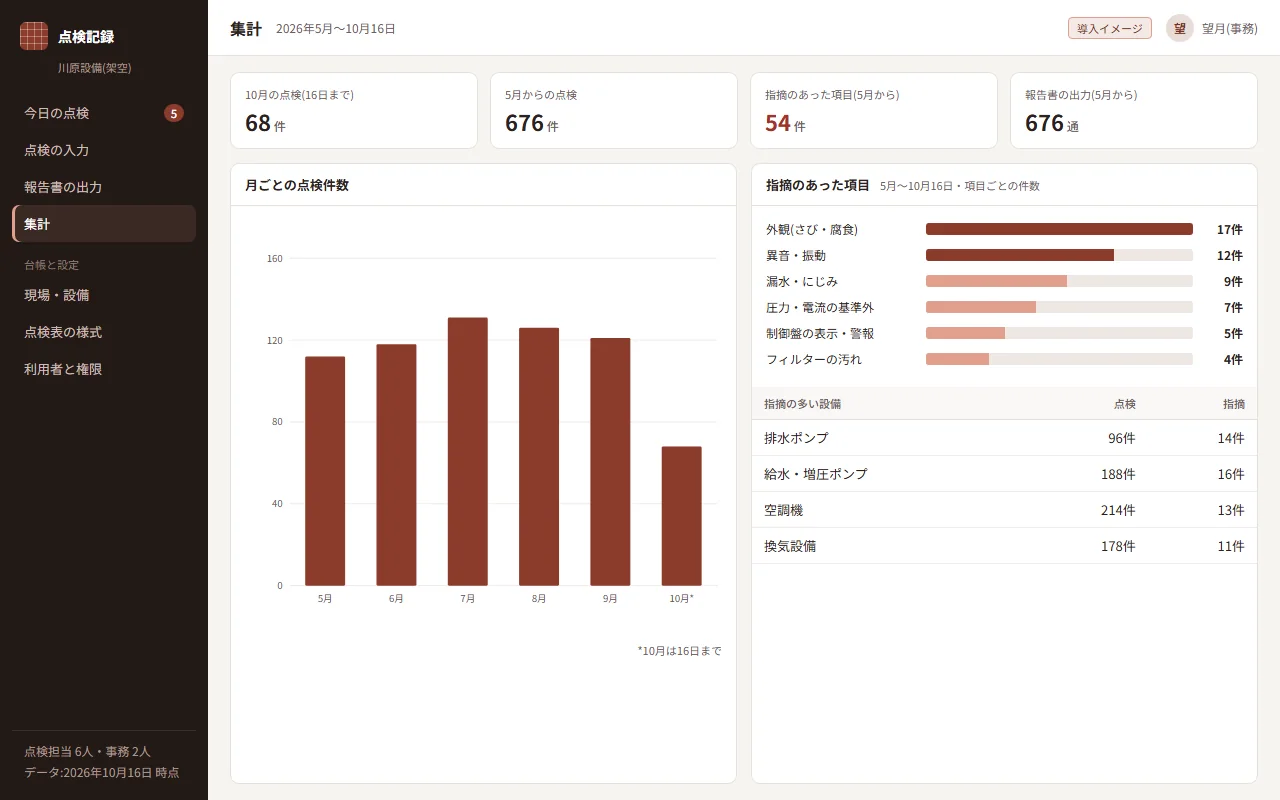Click the 9月 bar in the chart
The width and height of the screenshot is (1280, 800).
point(610,462)
